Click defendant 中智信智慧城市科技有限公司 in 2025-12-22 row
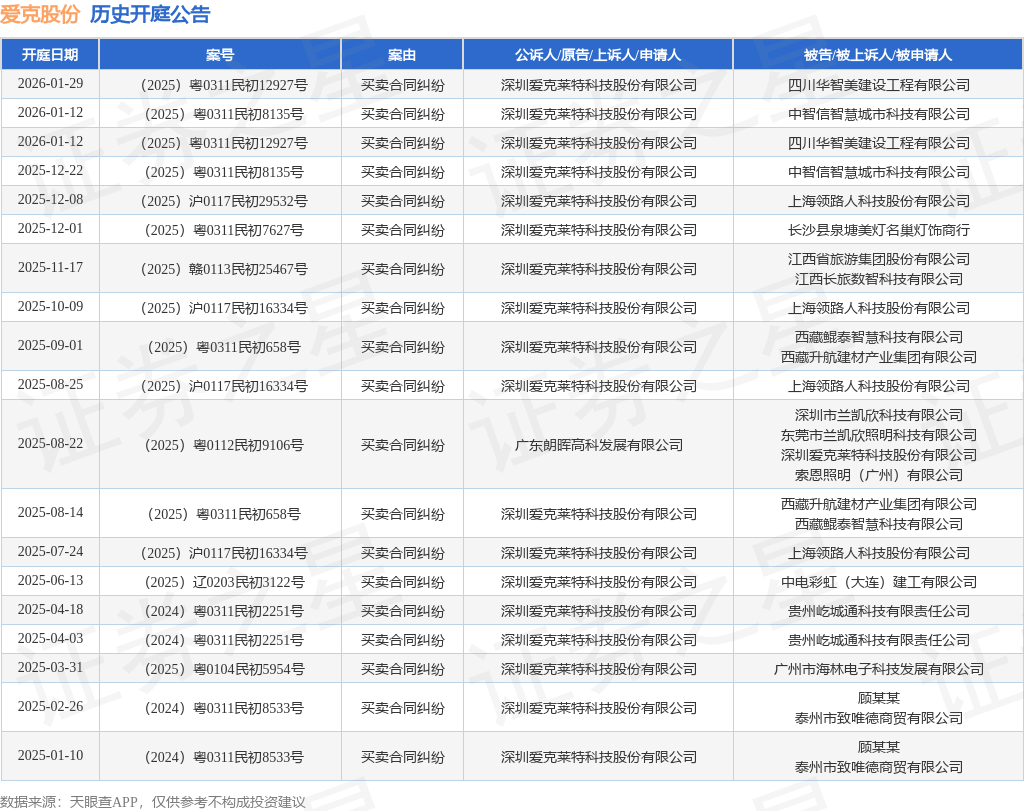Viewport: 1024px width, 811px height. click(878, 172)
